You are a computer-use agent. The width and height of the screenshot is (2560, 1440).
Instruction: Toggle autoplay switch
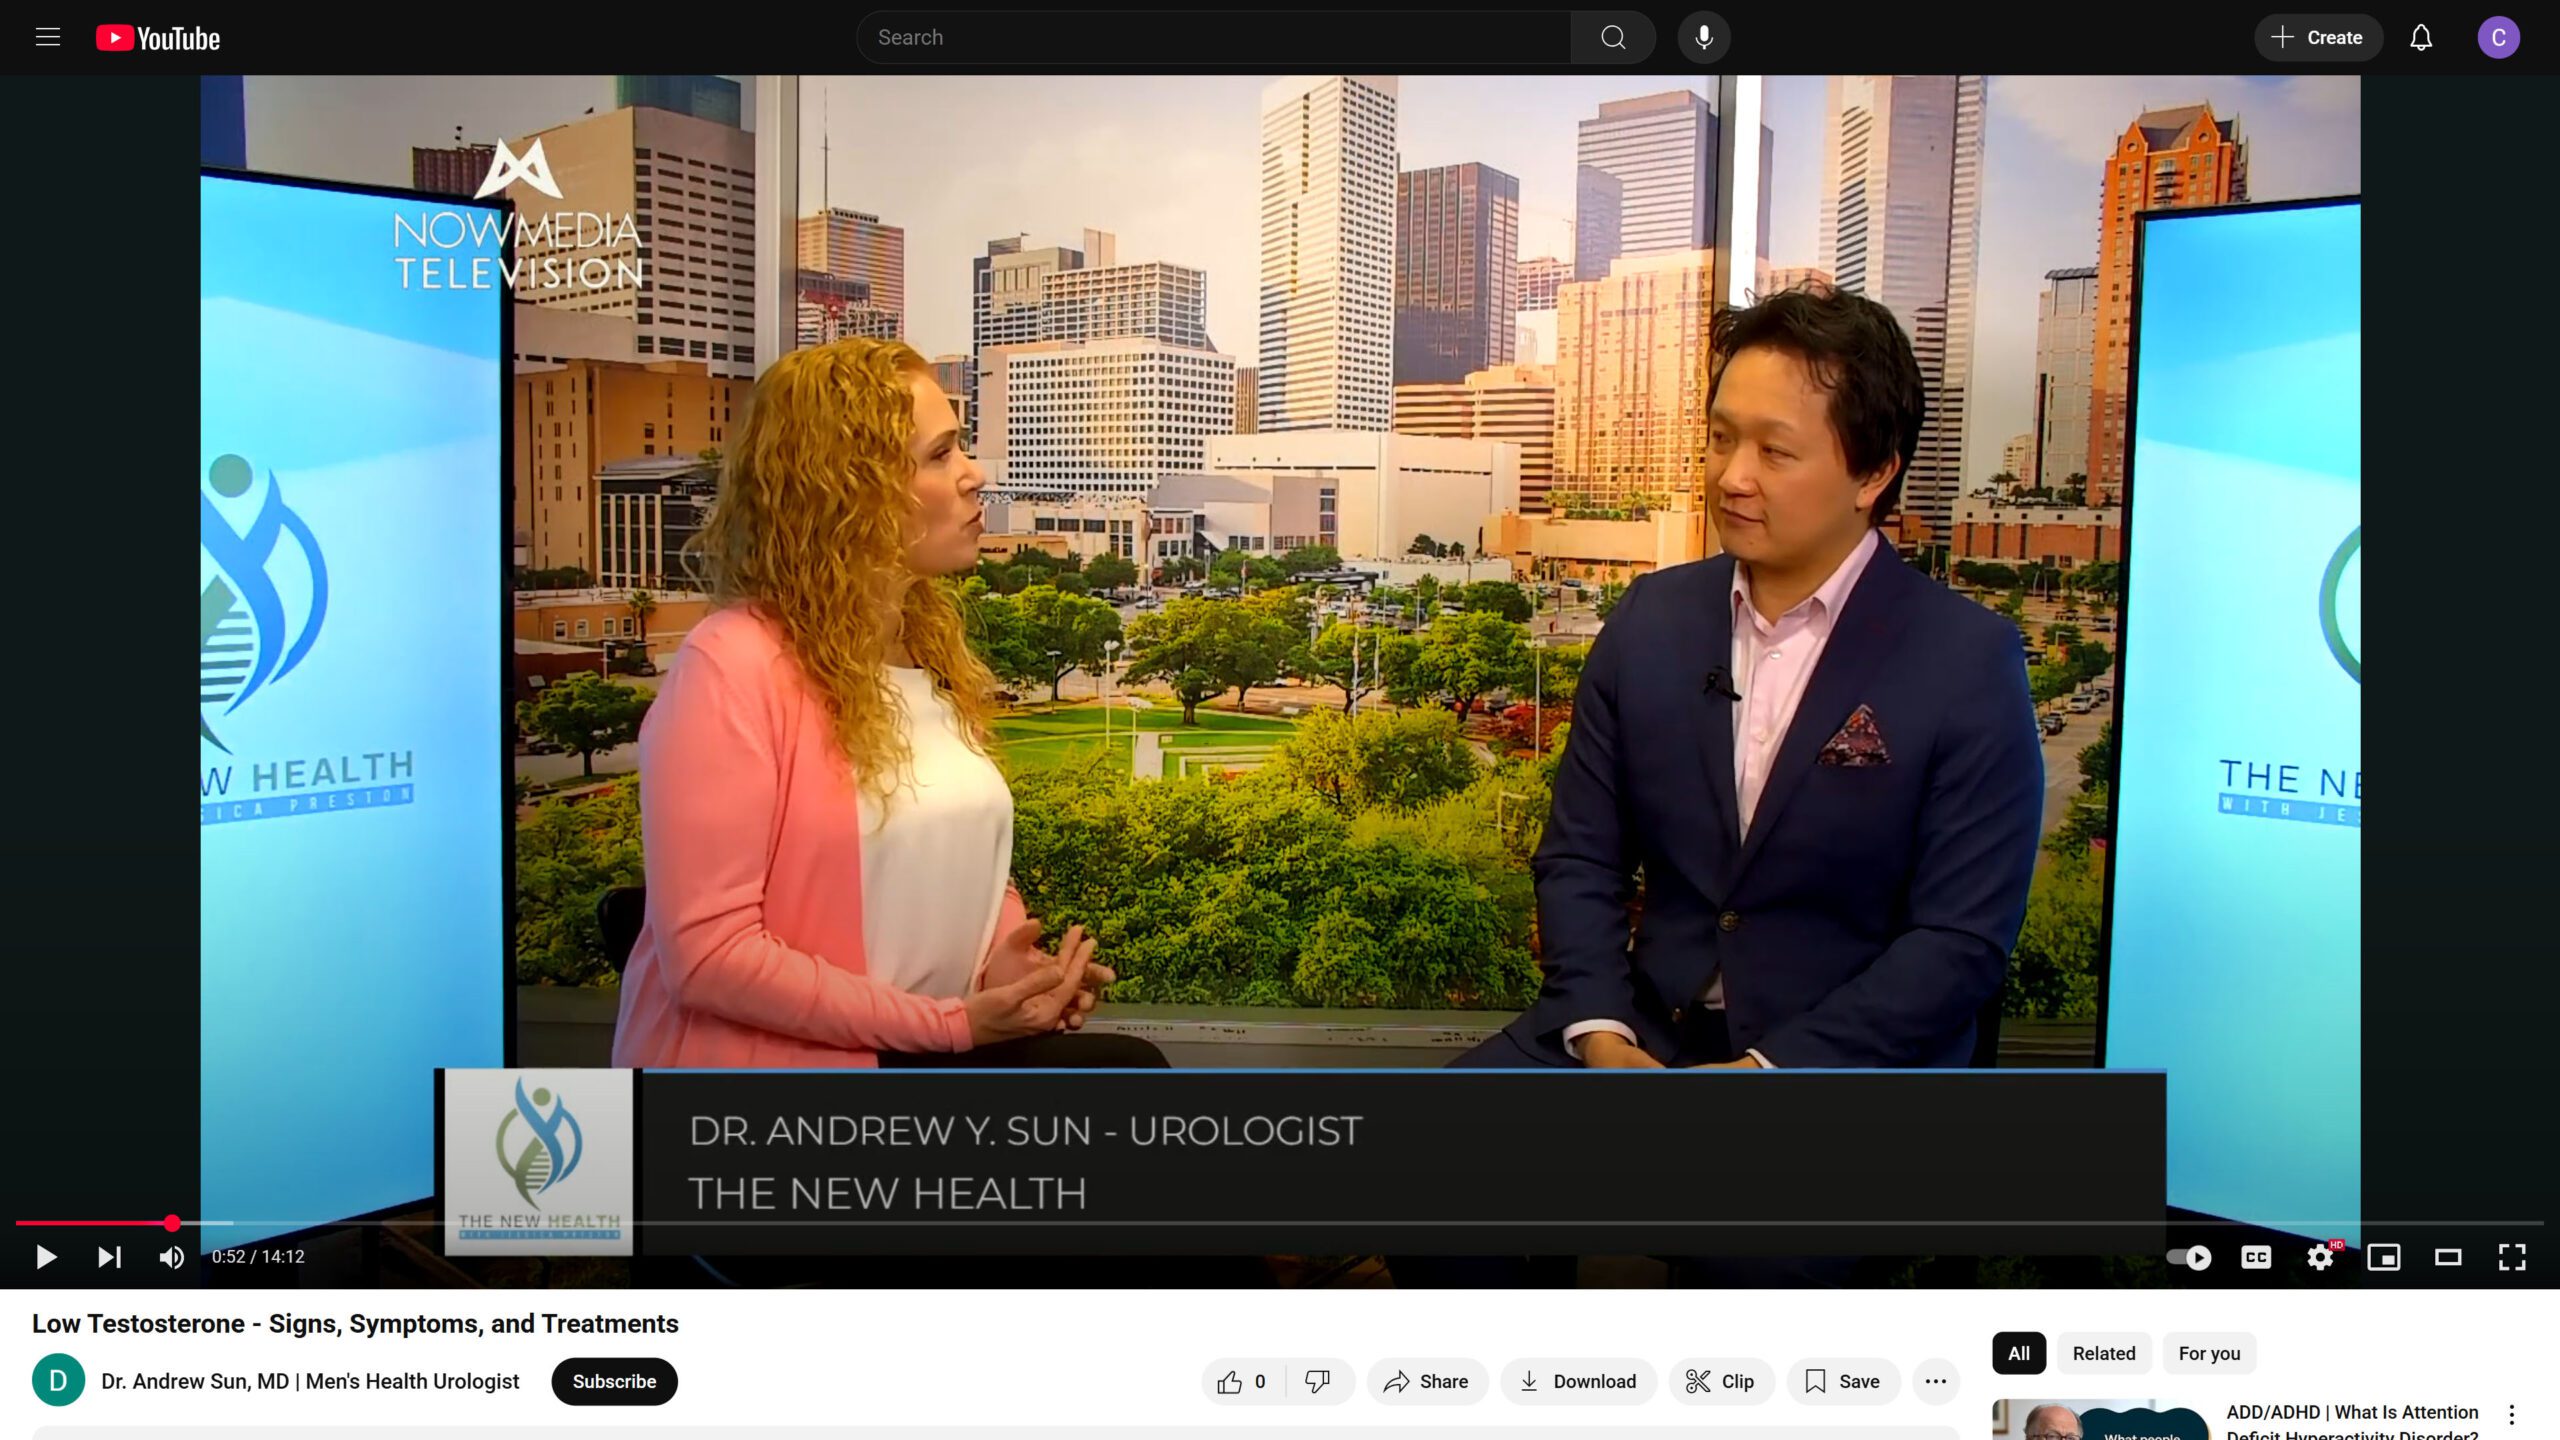tap(2189, 1257)
